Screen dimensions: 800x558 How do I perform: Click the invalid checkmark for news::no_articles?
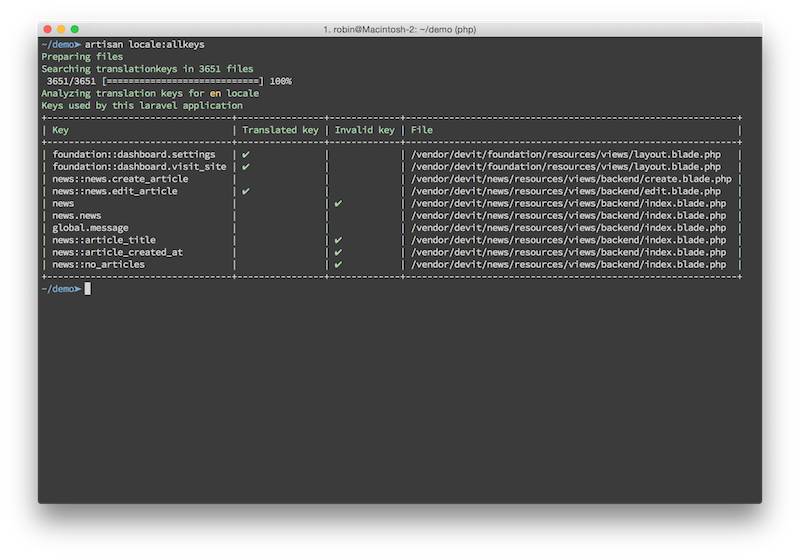(338, 265)
